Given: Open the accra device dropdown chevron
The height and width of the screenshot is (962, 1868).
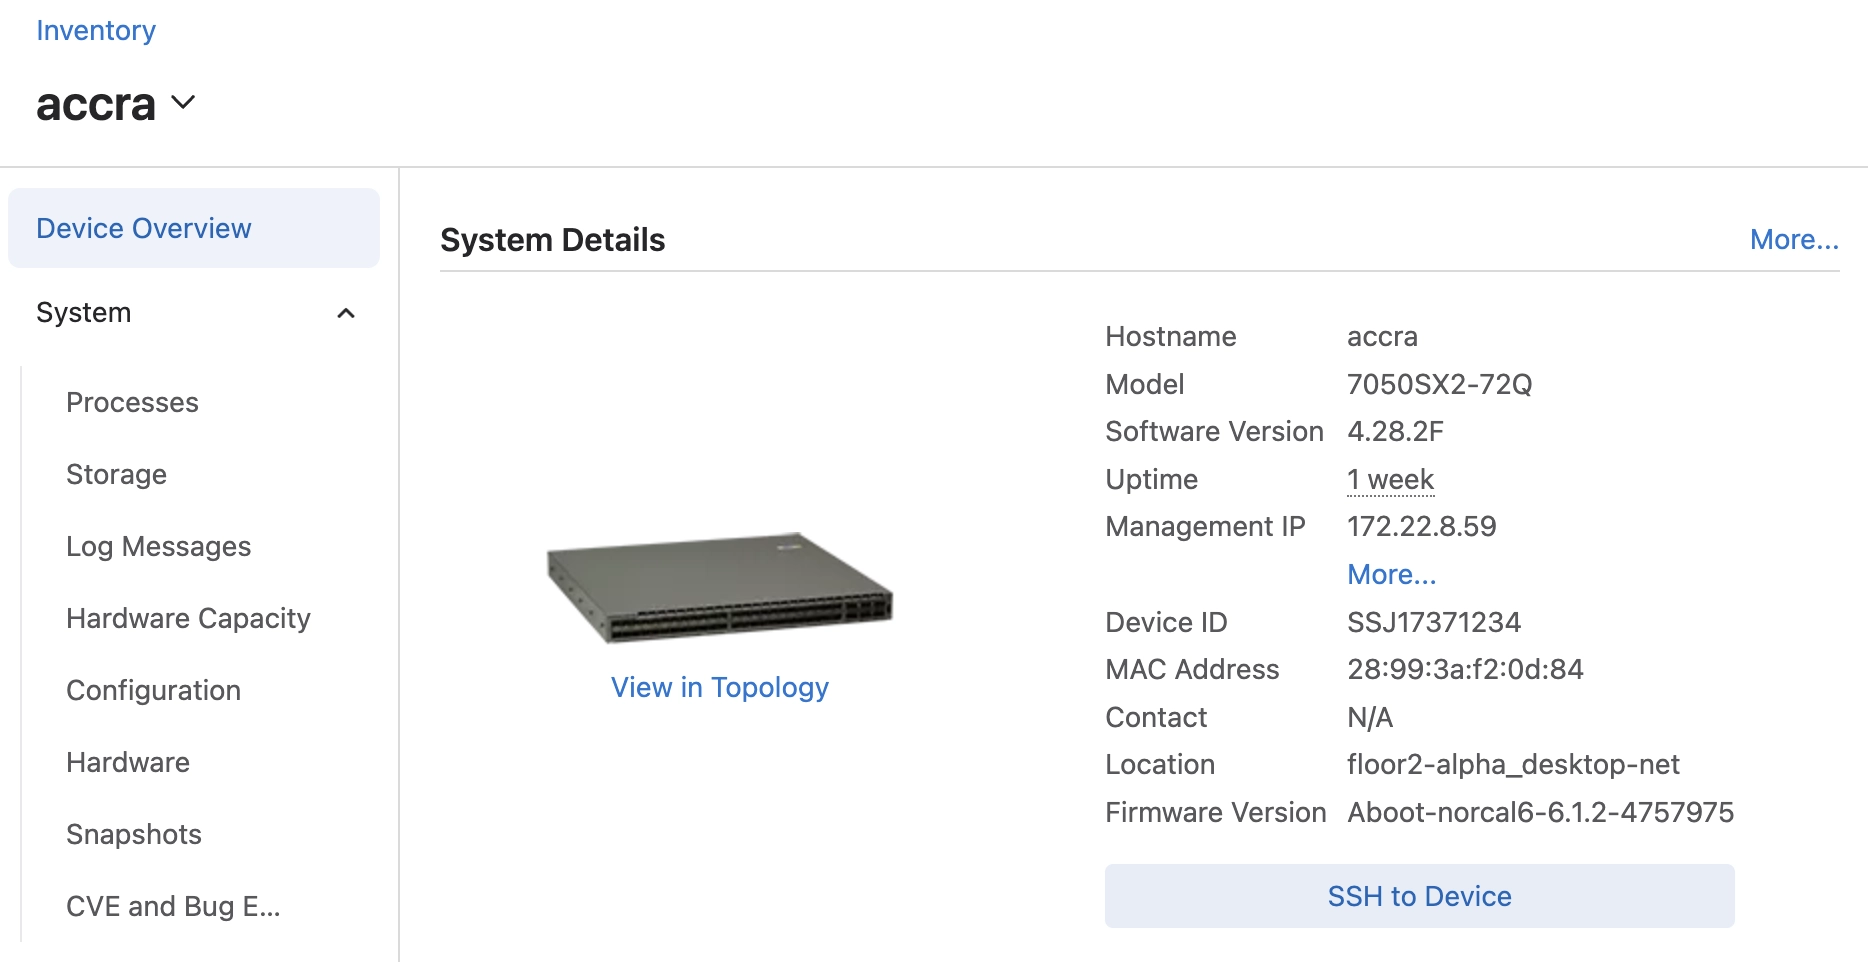Looking at the screenshot, I should pos(183,103).
